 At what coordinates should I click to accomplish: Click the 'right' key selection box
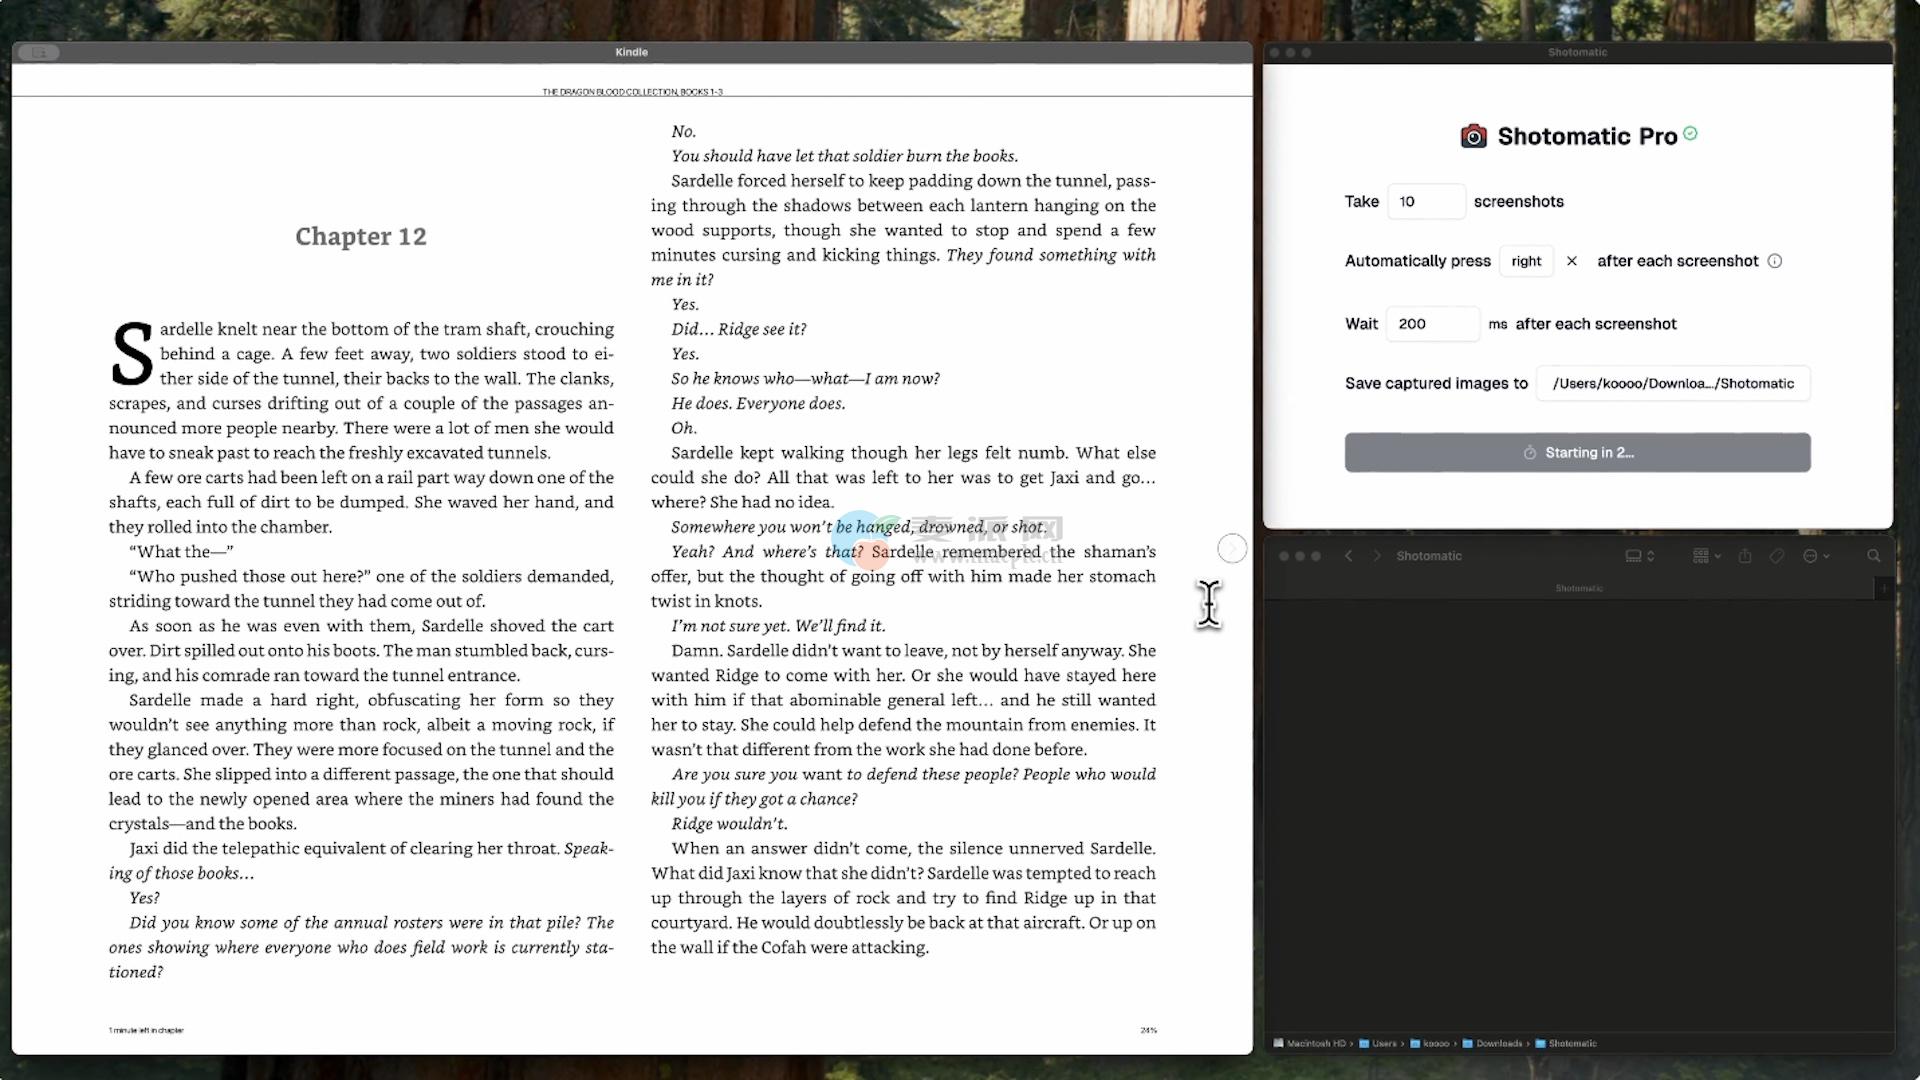click(1526, 261)
